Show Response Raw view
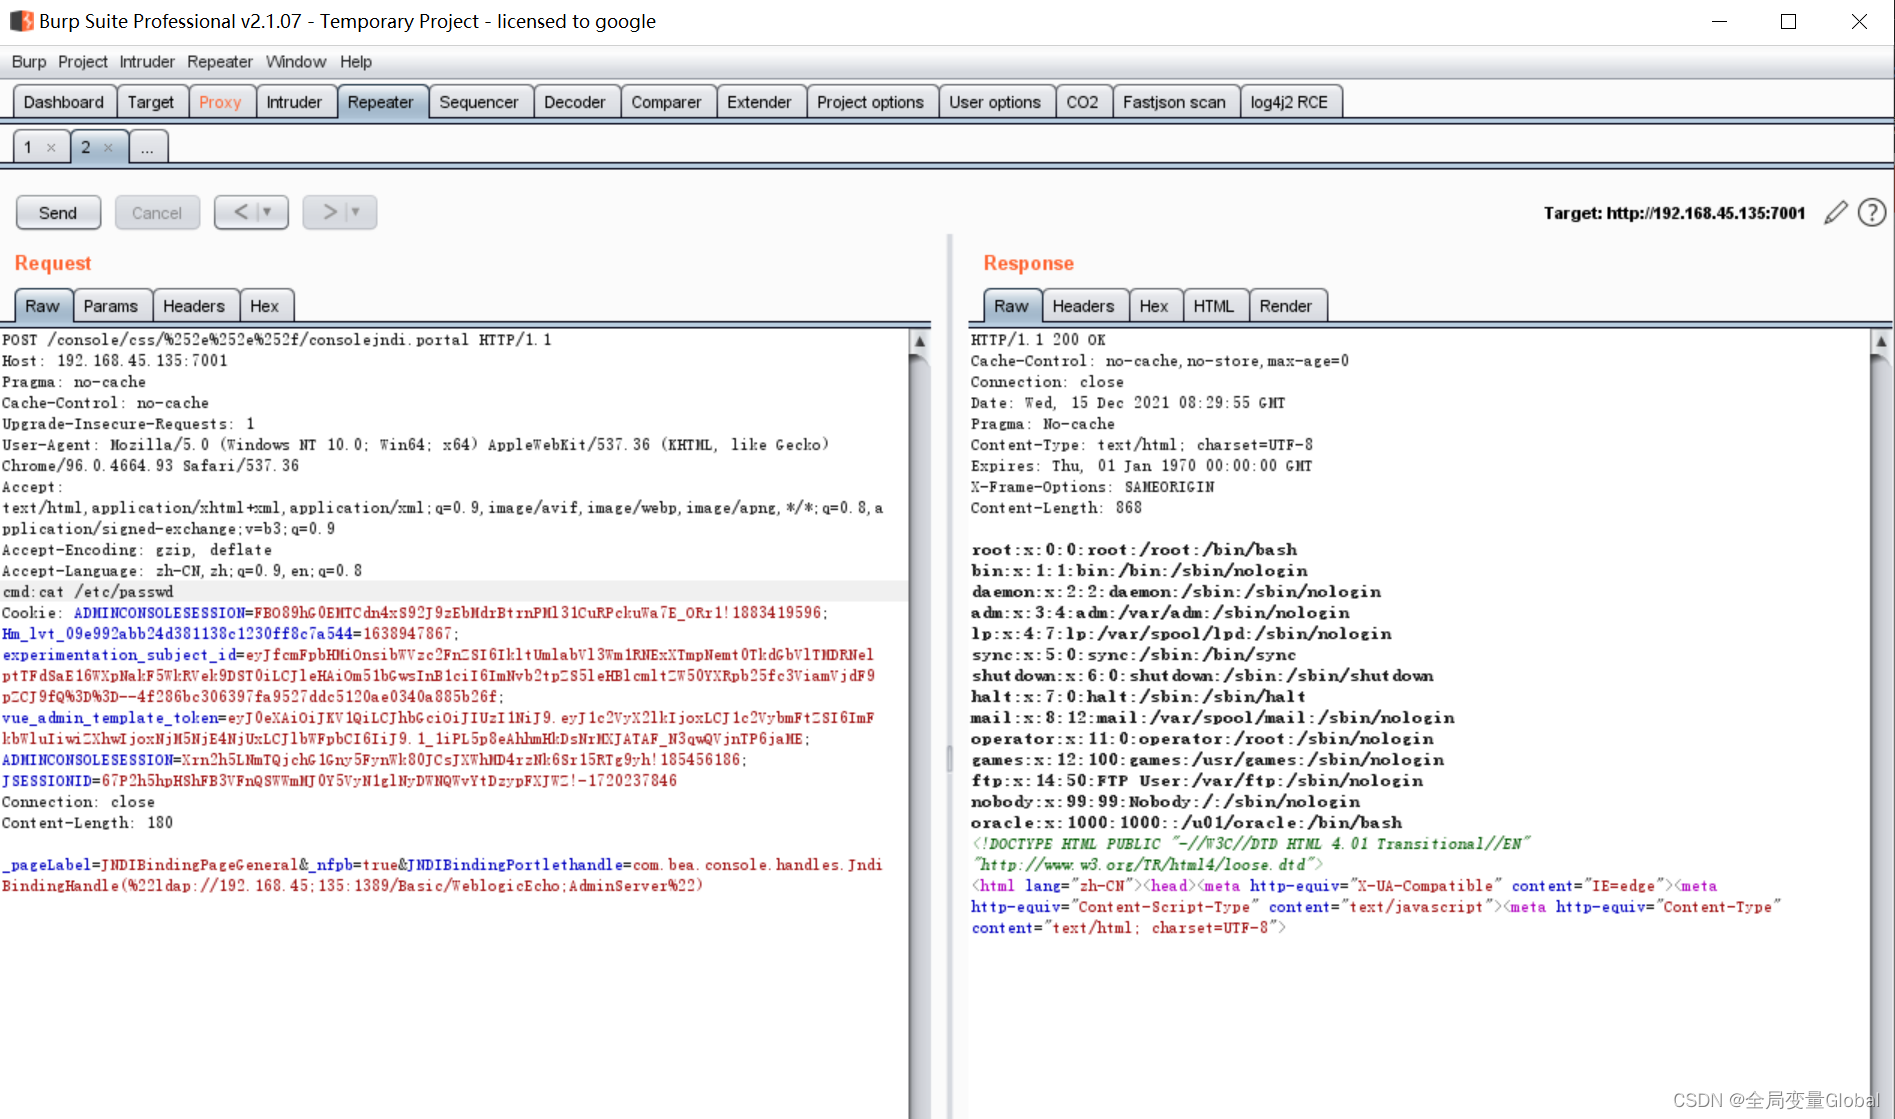The height and width of the screenshot is (1119, 1895). click(x=1011, y=306)
